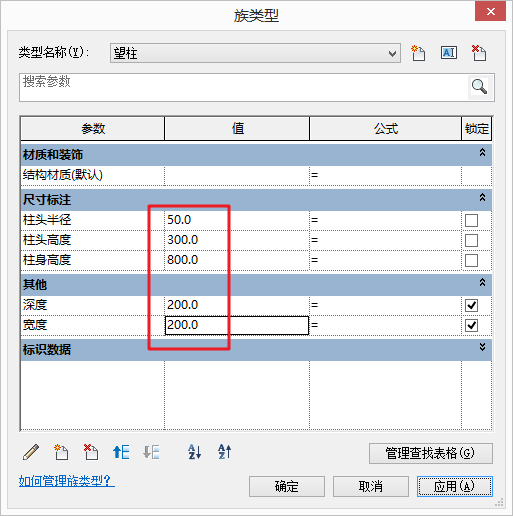Select the 柱身高度 parameter name
This screenshot has width=513, height=516.
point(47,260)
